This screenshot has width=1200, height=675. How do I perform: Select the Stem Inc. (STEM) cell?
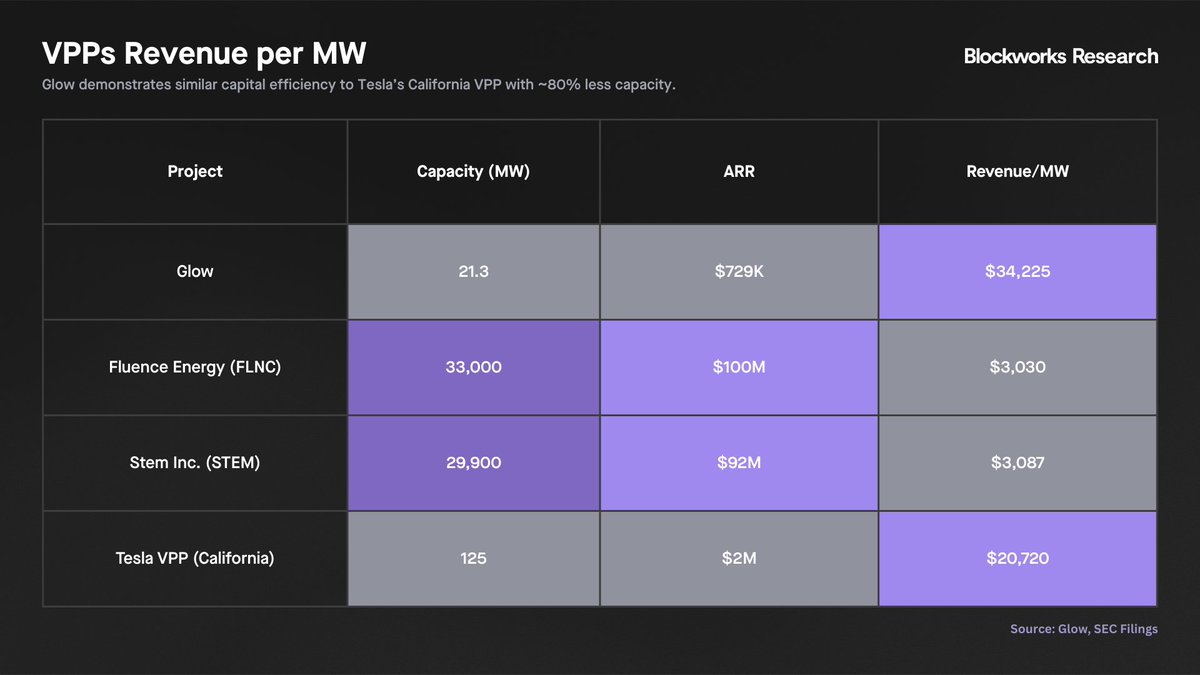click(x=195, y=463)
